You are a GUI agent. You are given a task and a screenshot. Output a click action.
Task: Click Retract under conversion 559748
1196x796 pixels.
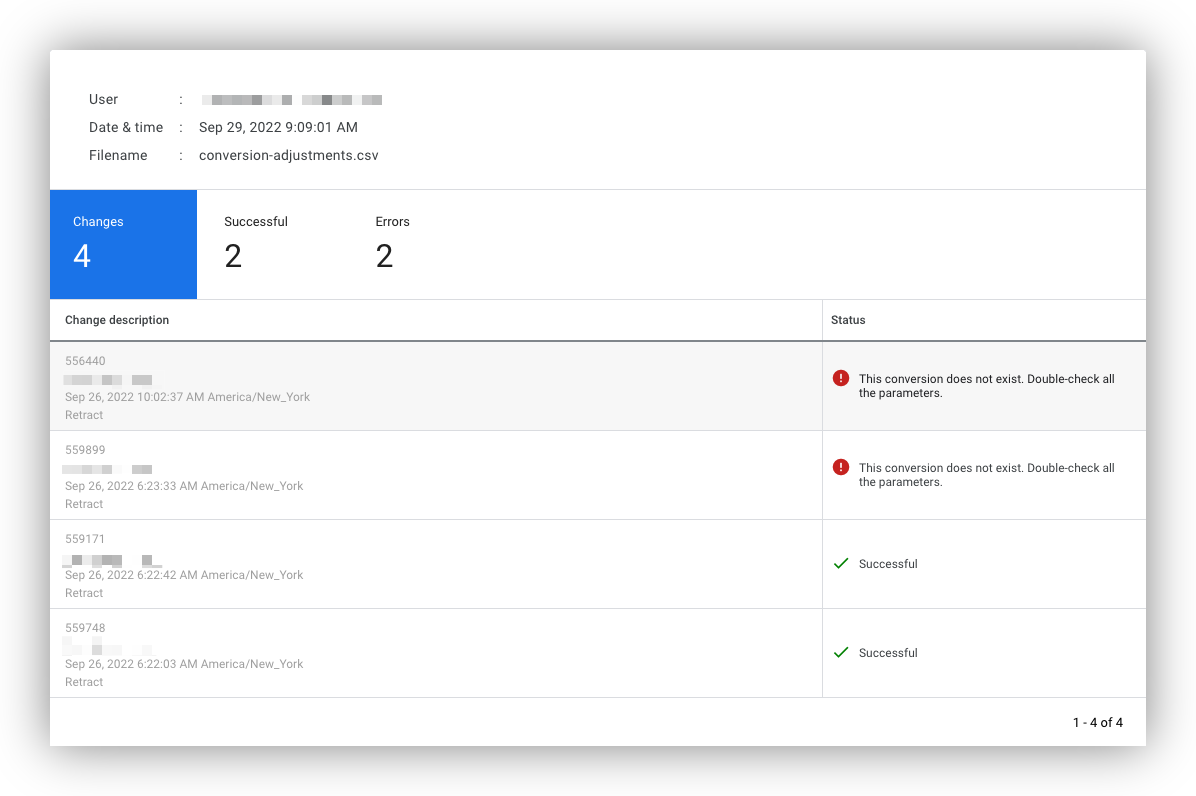(x=84, y=682)
